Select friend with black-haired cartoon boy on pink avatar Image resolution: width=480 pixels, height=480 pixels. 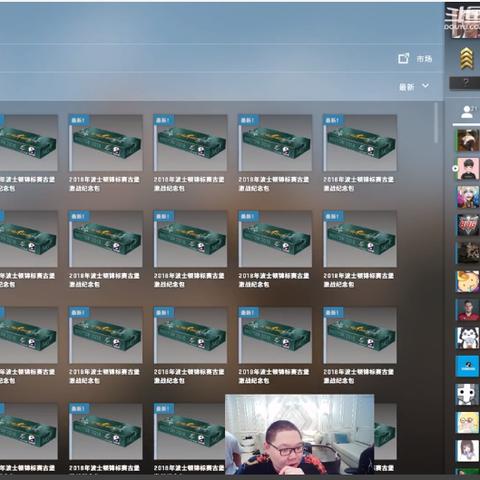pos(468,169)
